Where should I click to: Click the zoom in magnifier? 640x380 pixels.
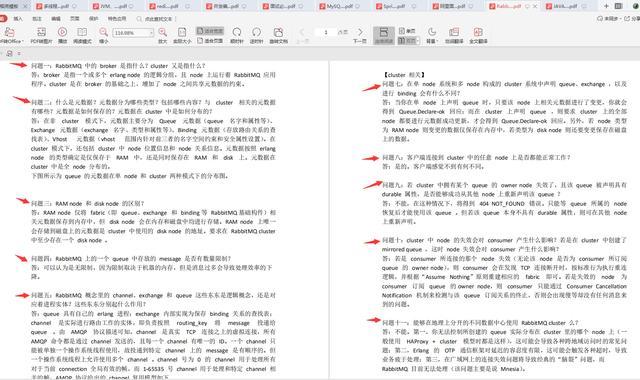click(162, 35)
